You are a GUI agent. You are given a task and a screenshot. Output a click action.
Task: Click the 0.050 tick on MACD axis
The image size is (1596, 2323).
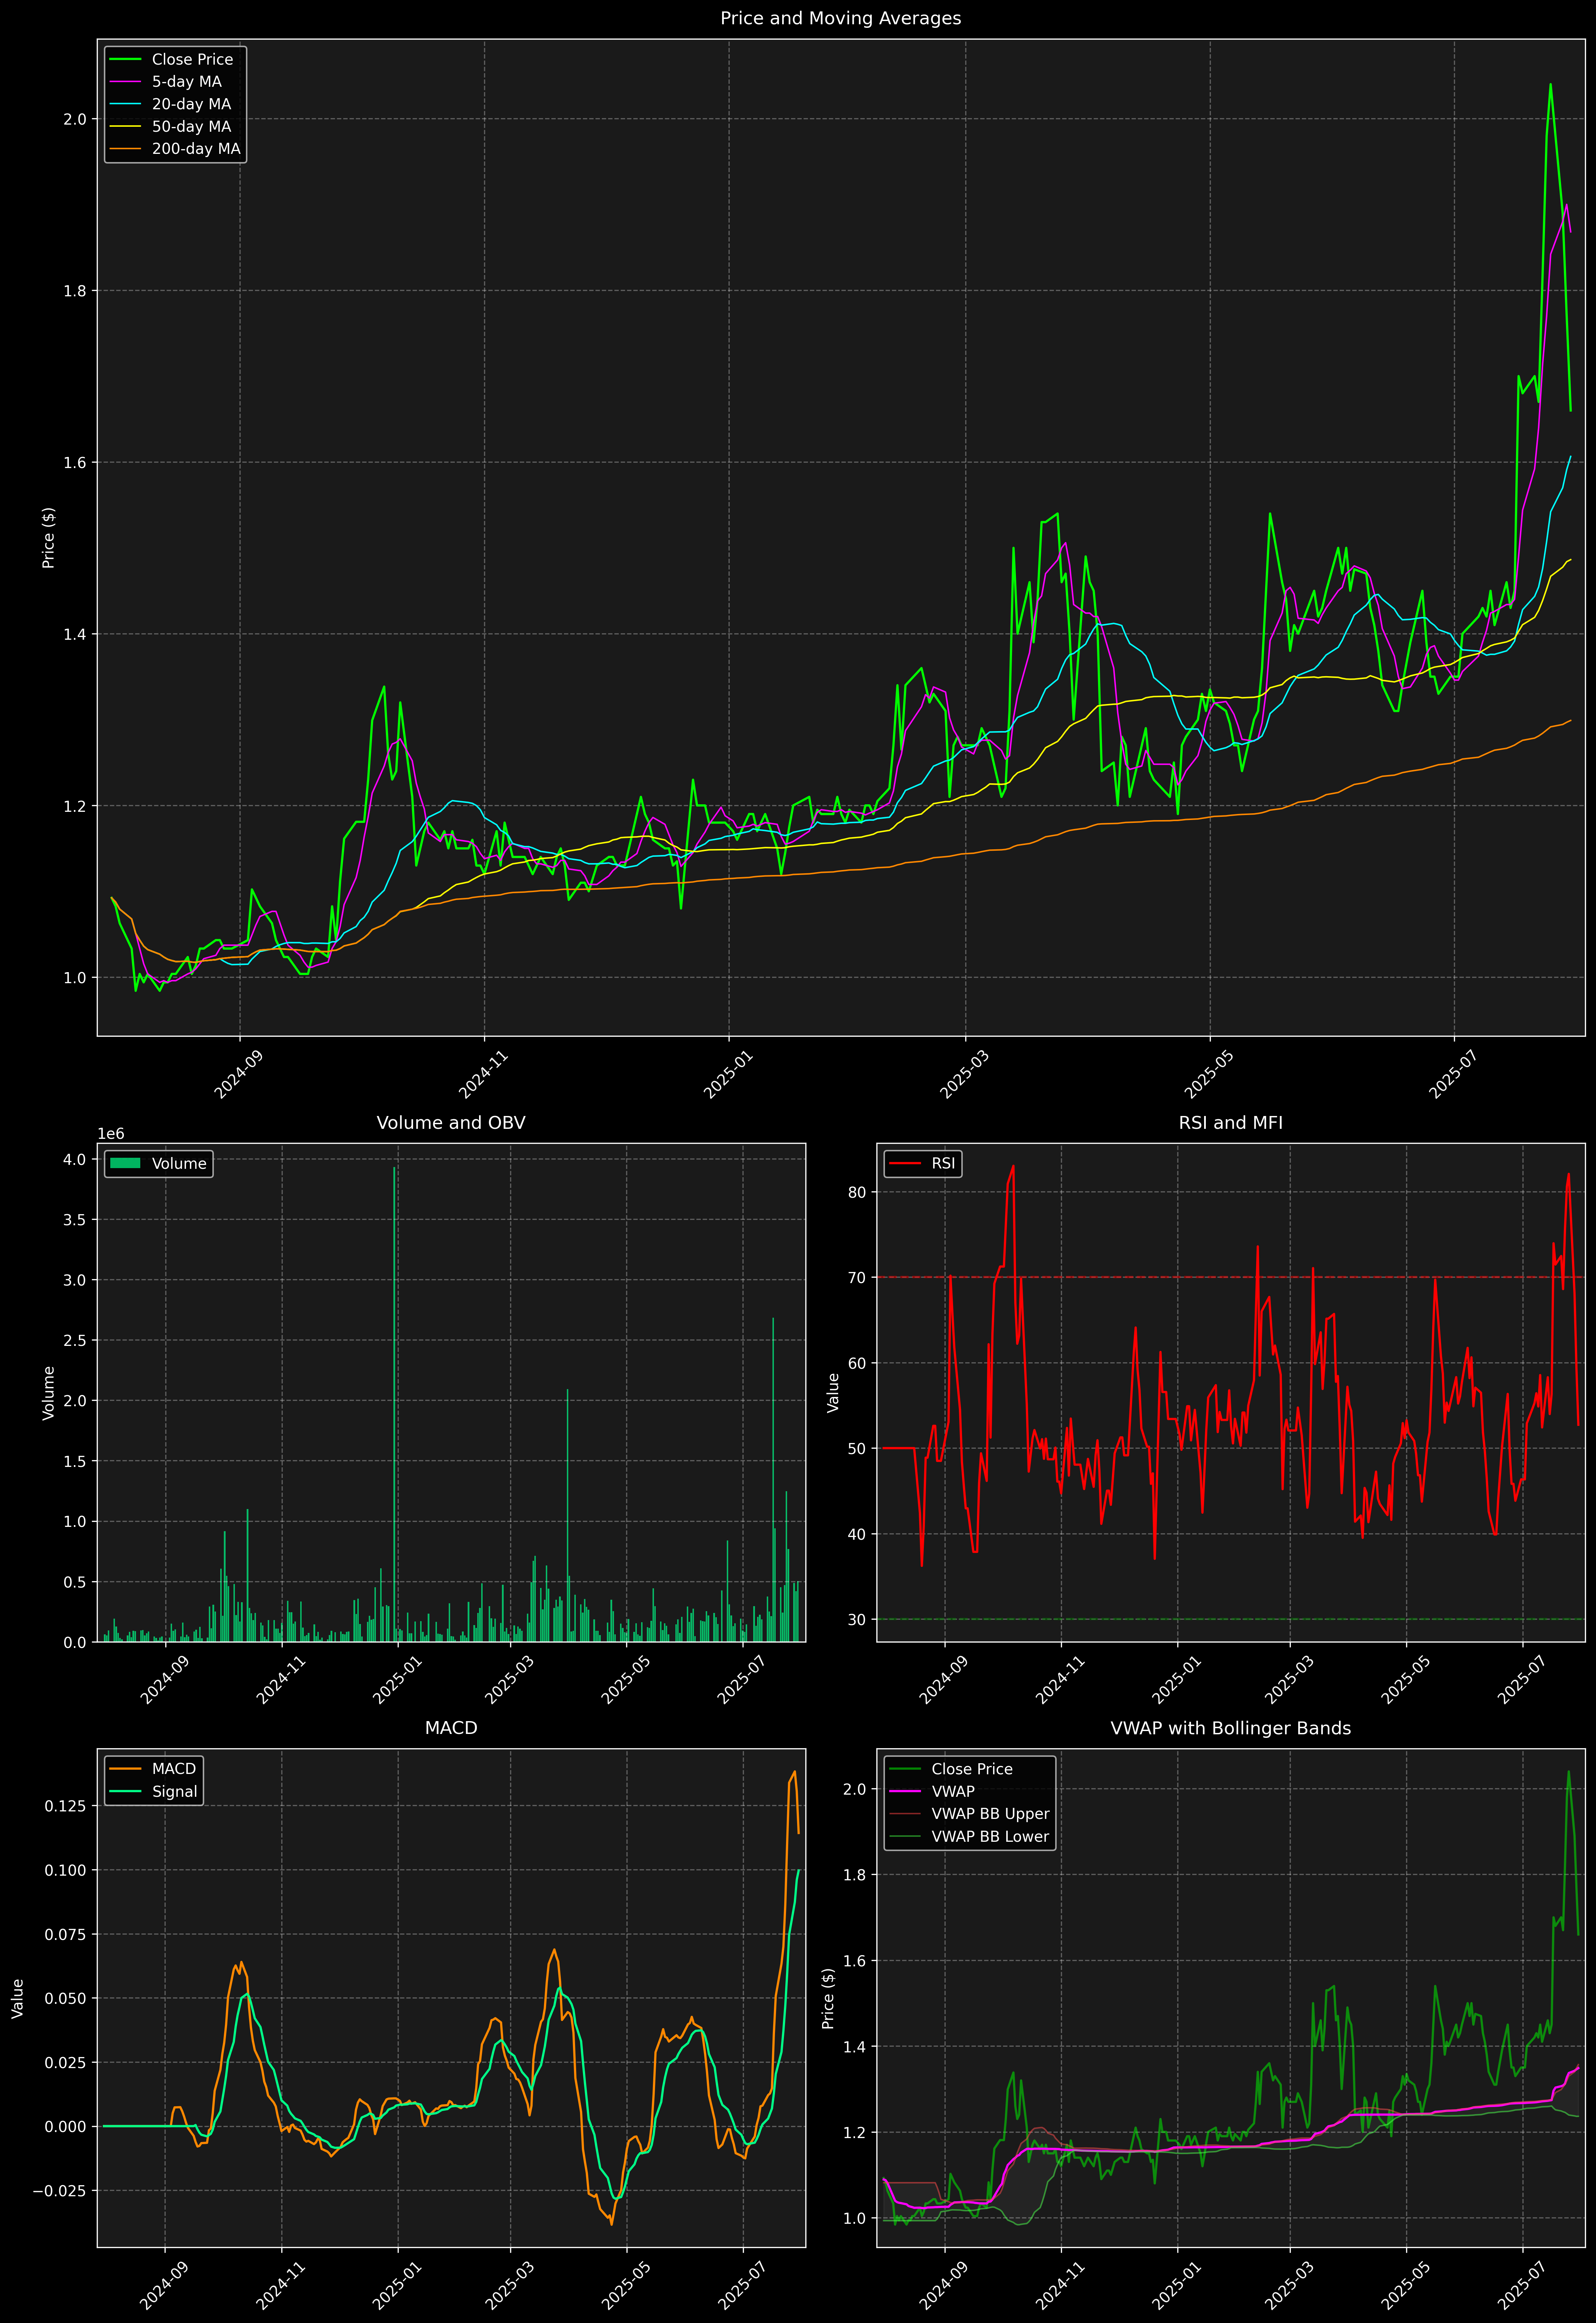click(x=66, y=1998)
